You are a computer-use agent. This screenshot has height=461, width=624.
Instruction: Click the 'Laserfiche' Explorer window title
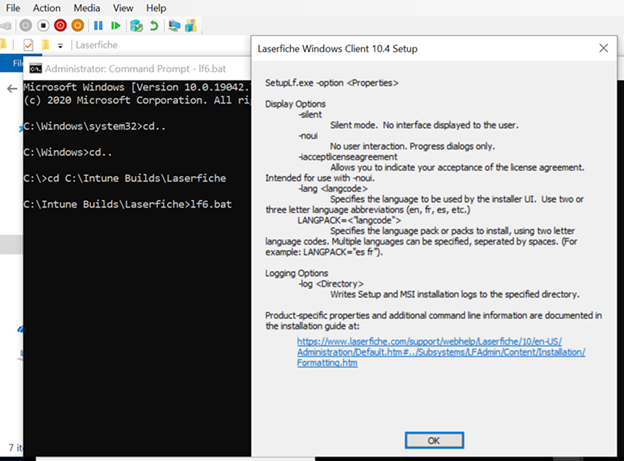(x=97, y=45)
